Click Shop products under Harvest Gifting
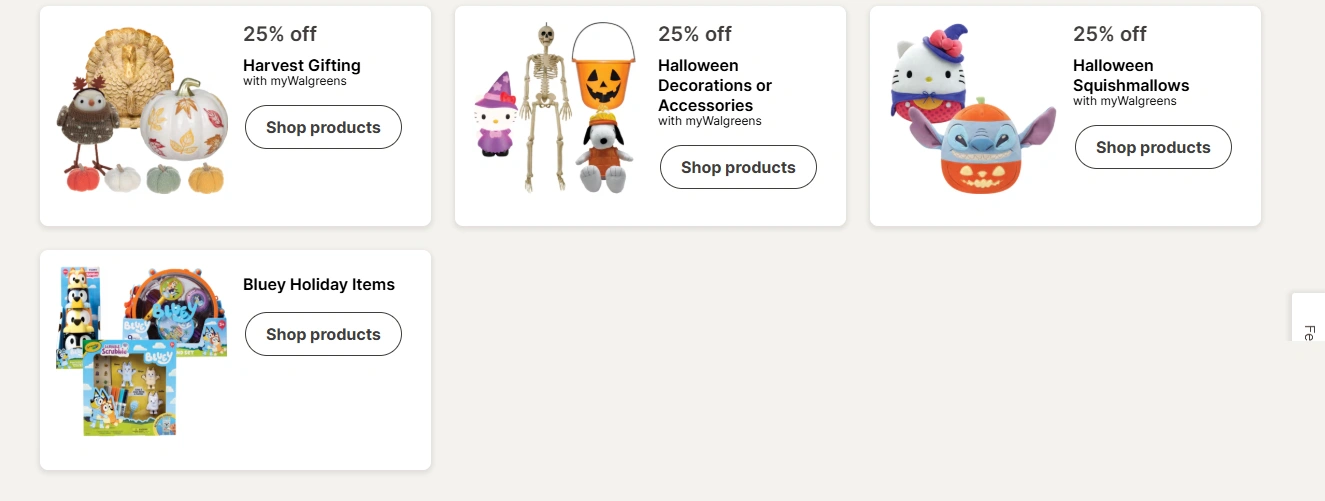Viewport: 1325px width, 501px height. coord(323,127)
